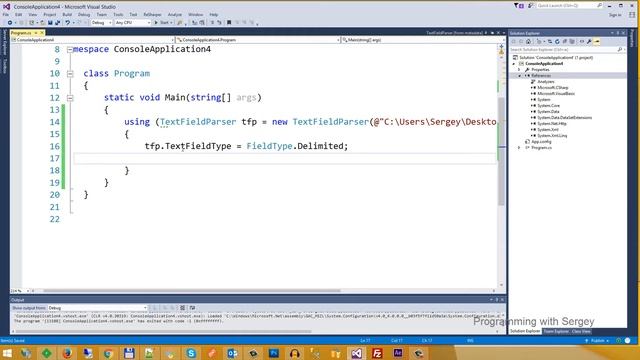
Task: Select the System.Core reference
Action: coord(548,106)
